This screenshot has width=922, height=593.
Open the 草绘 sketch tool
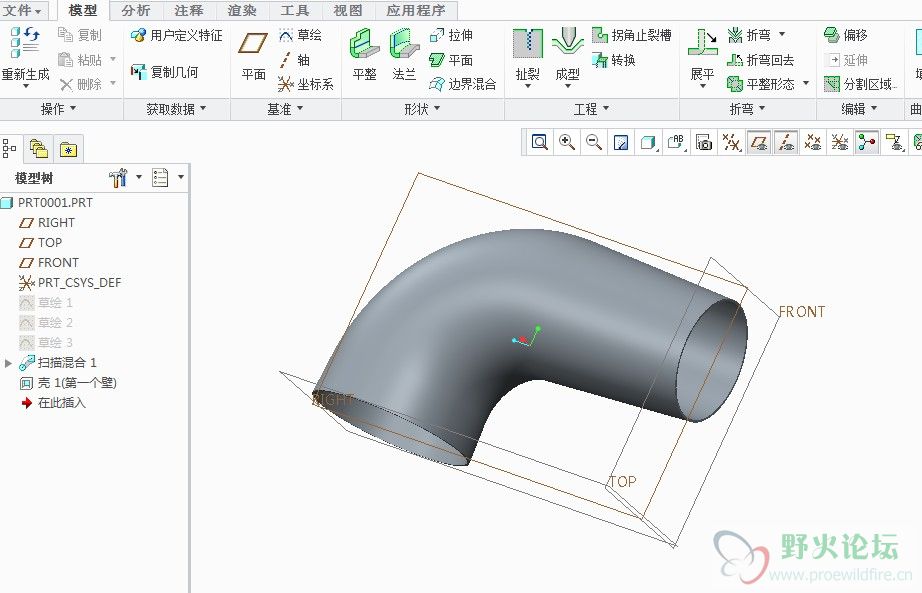(300, 35)
